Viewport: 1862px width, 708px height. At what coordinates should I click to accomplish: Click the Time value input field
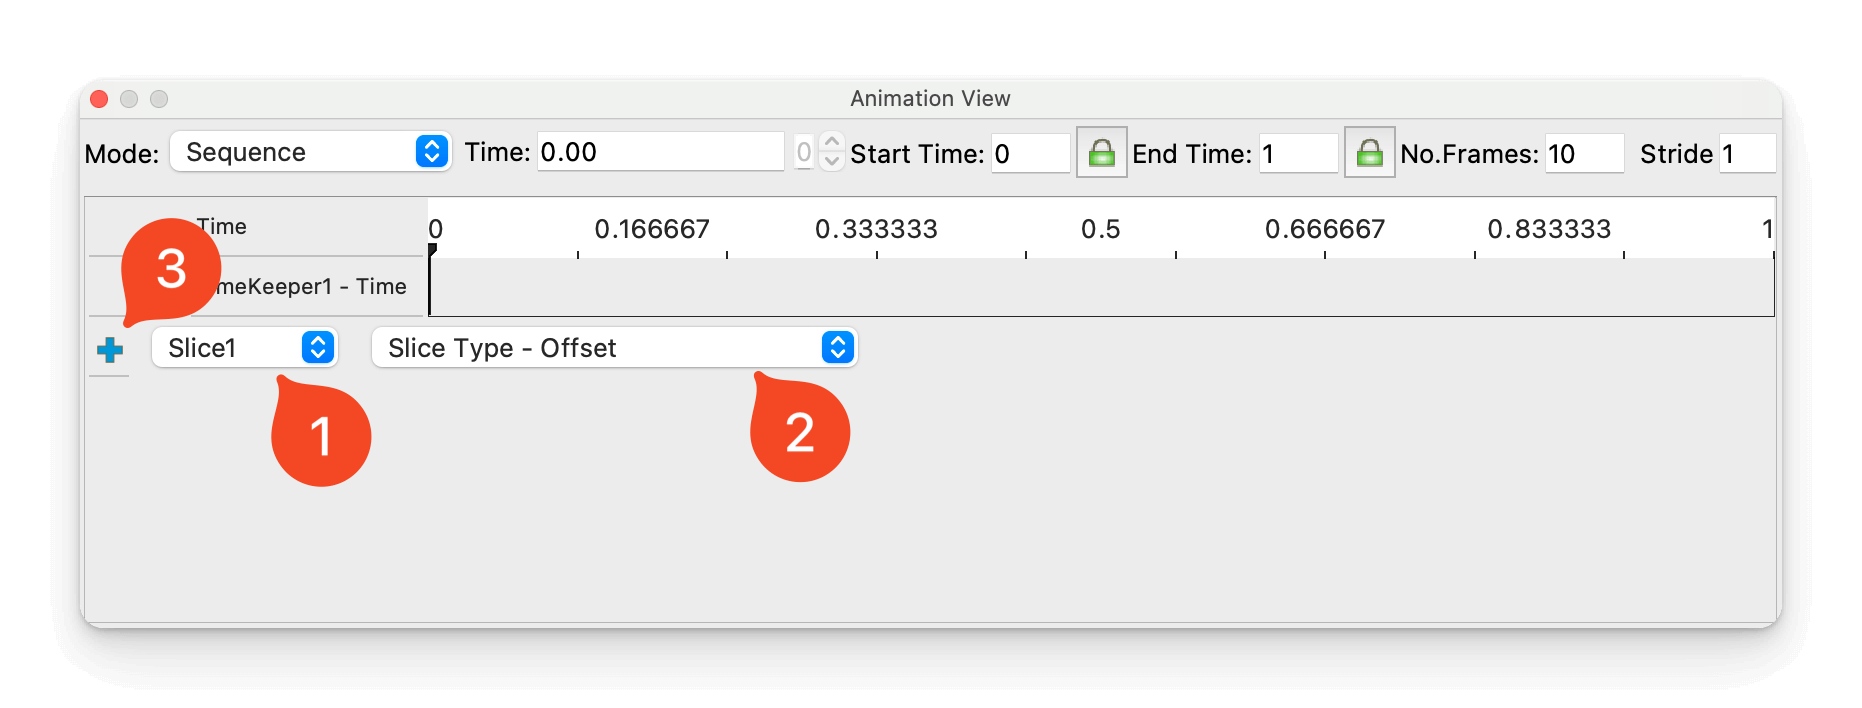point(660,151)
